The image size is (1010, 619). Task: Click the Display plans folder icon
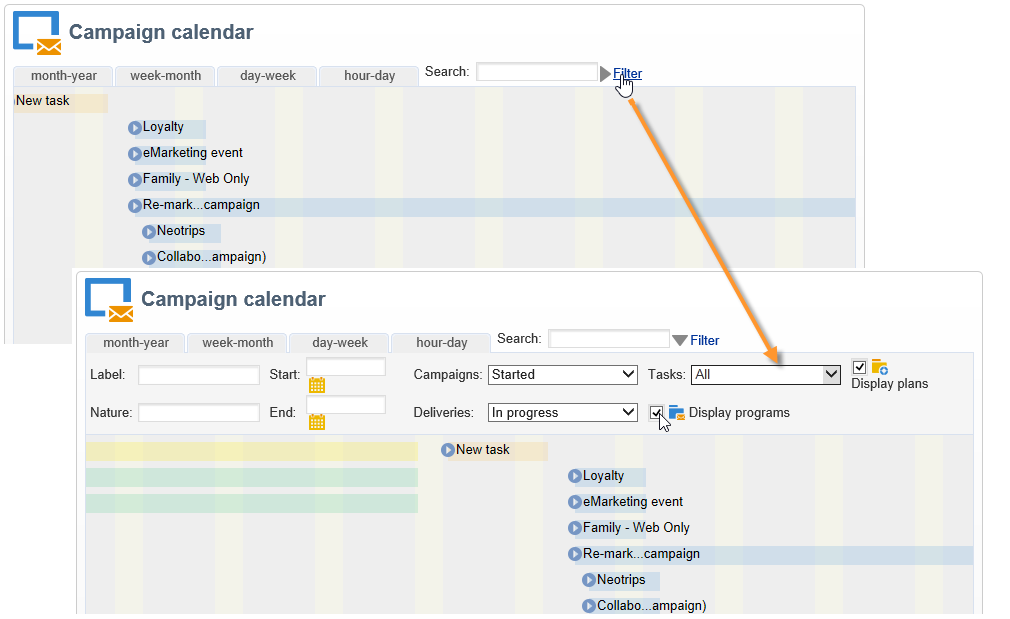pyautogui.click(x=879, y=367)
